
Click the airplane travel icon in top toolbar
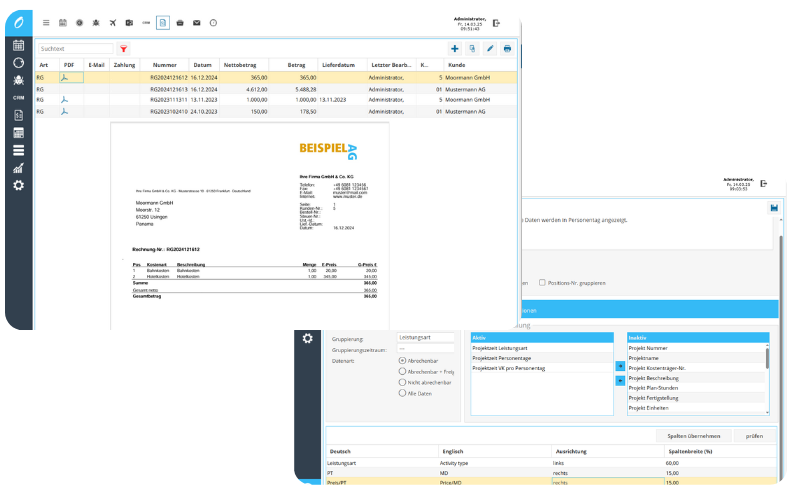pyautogui.click(x=112, y=22)
